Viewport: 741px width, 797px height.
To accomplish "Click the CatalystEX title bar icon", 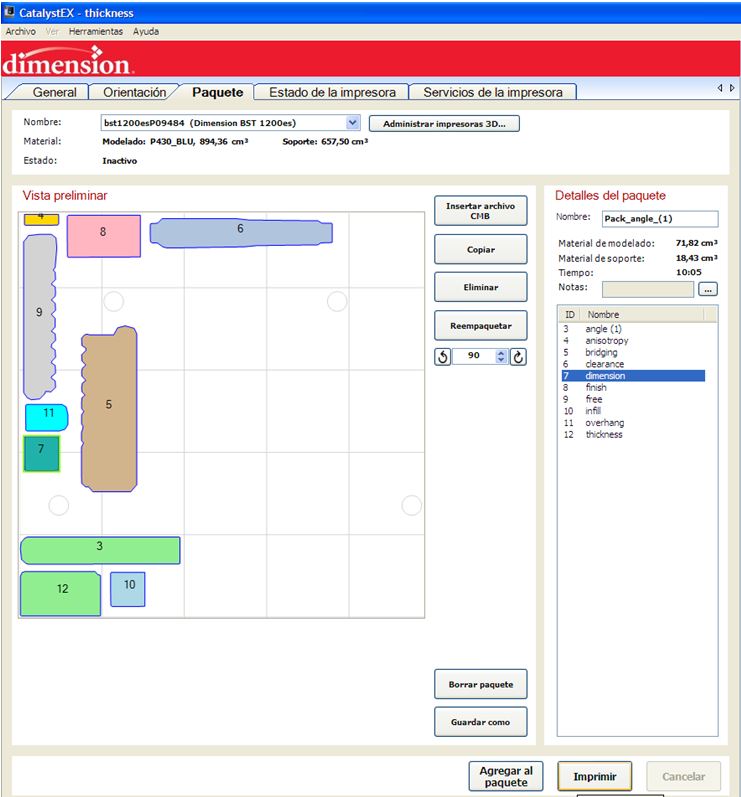I will coord(9,12).
